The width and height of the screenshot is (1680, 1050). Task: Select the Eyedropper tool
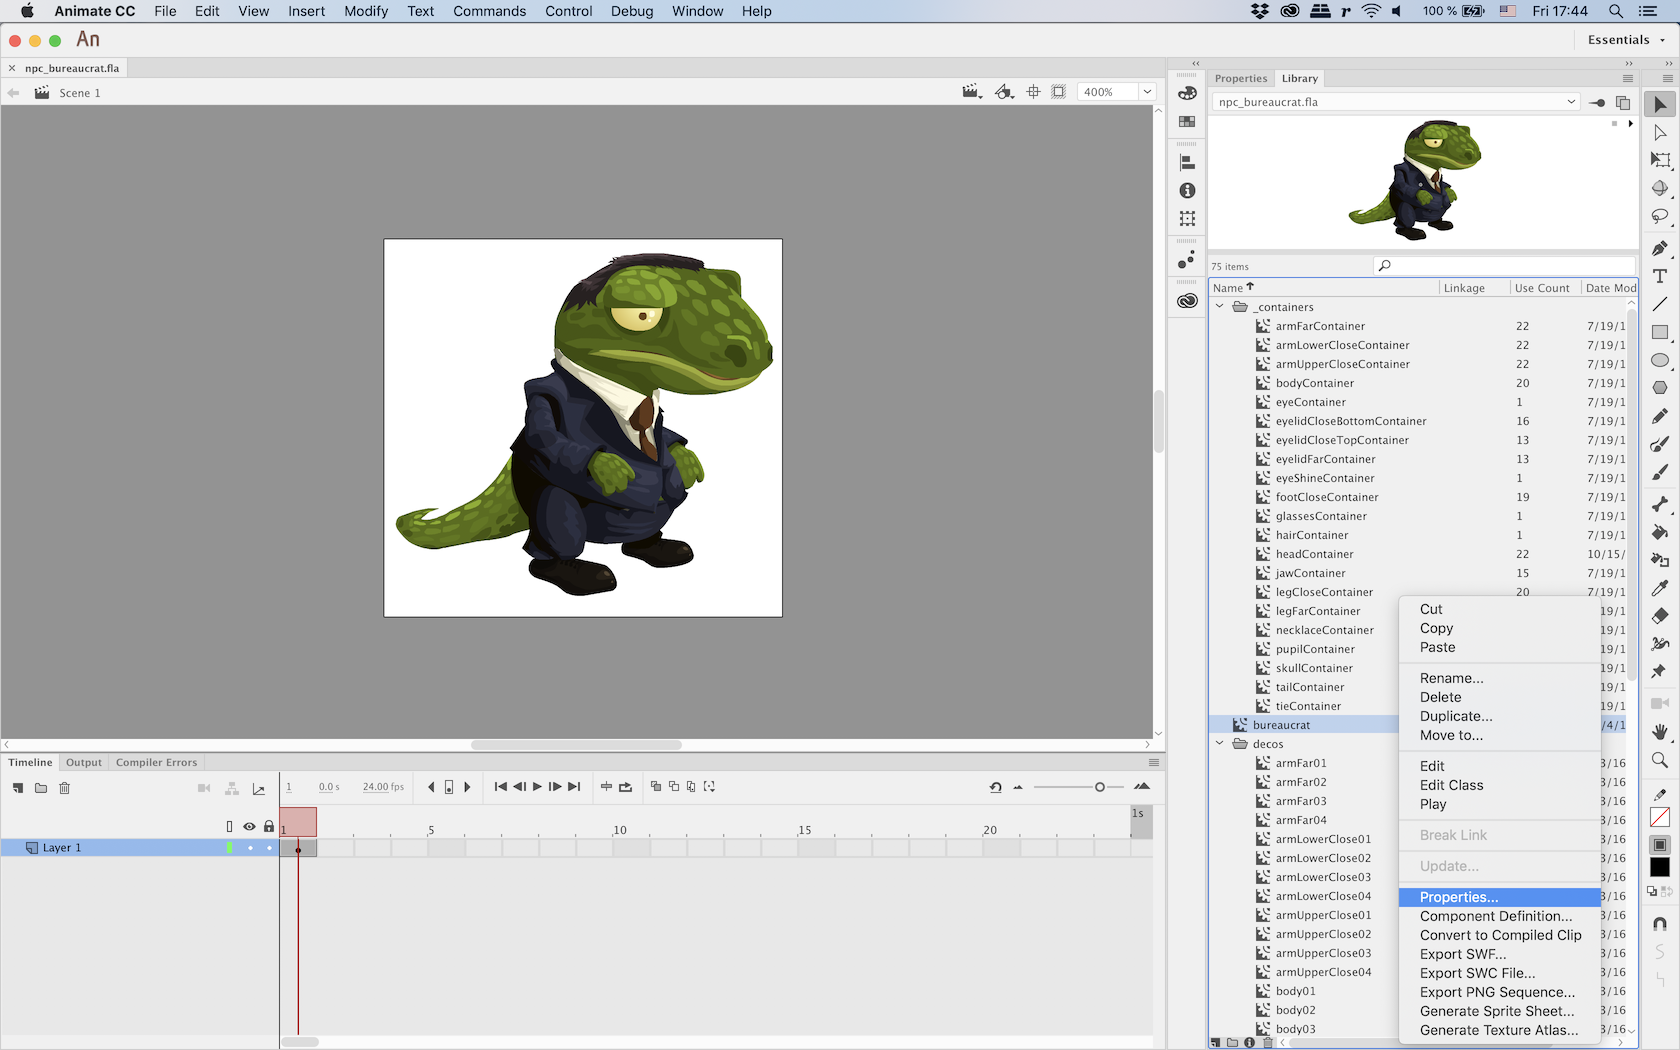point(1659,588)
